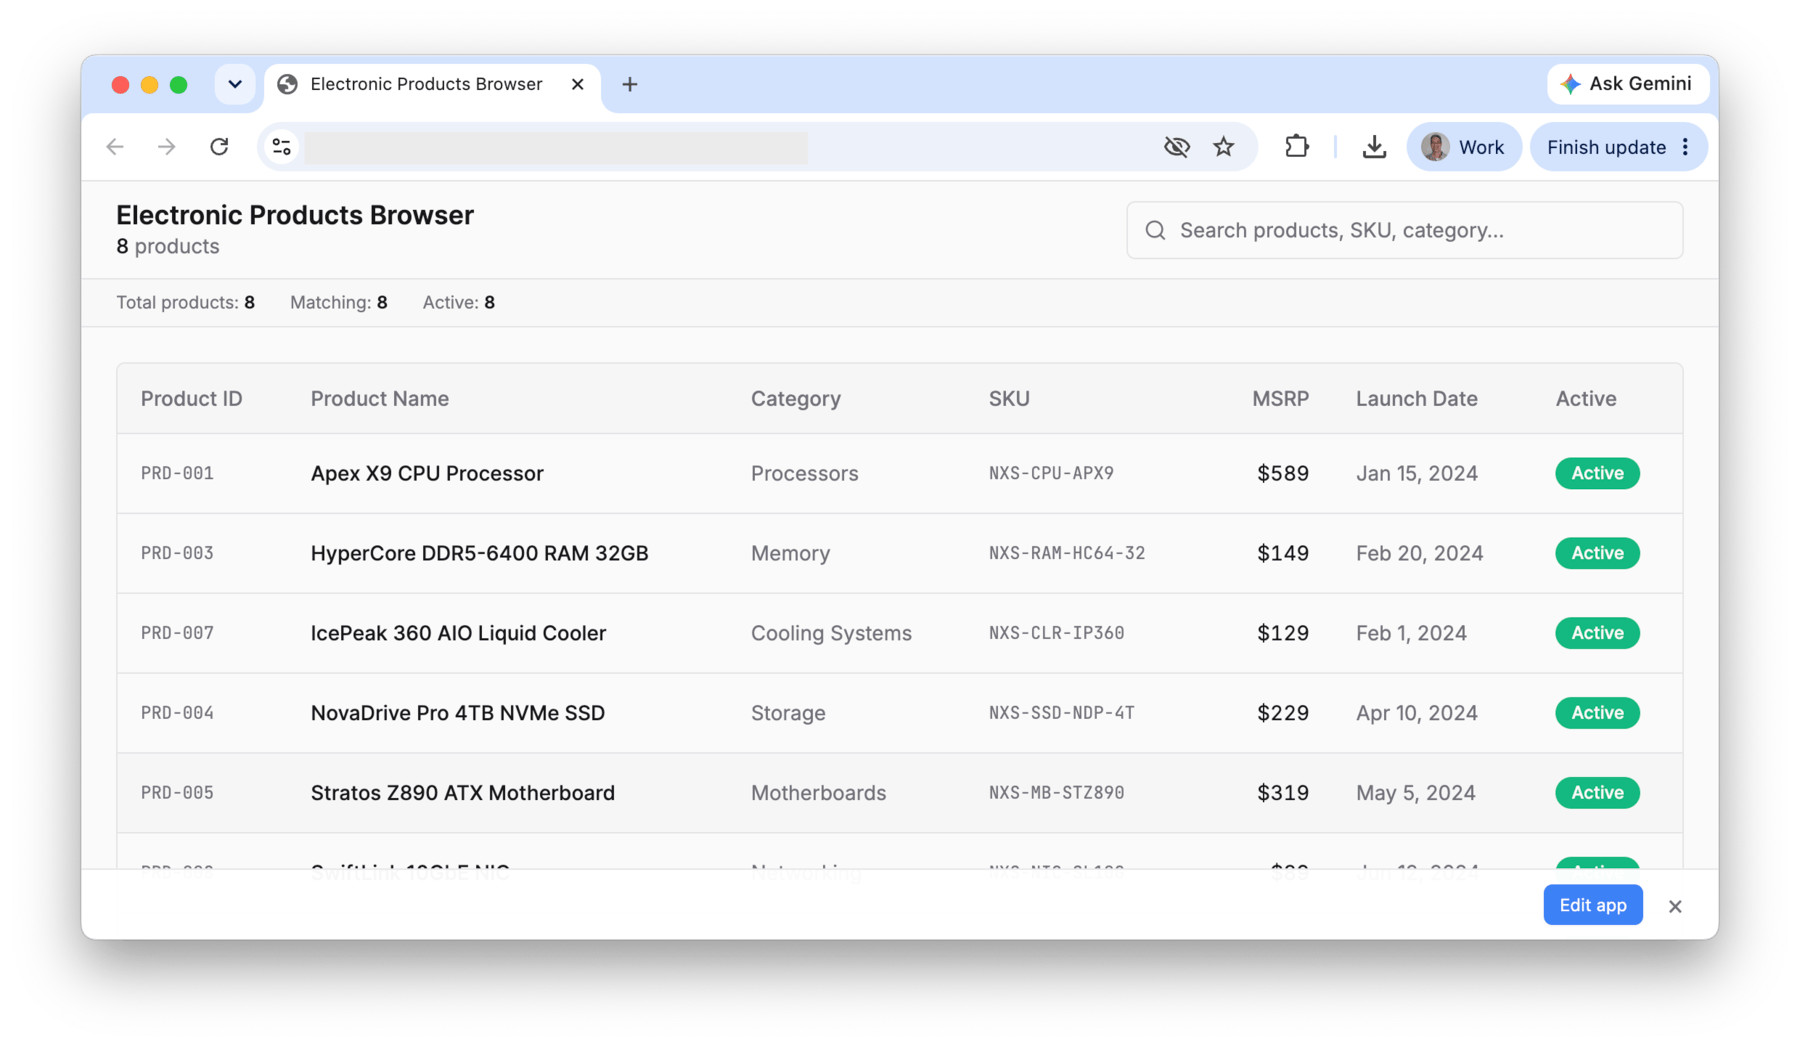The height and width of the screenshot is (1047, 1800).
Task: Click the Category column header
Action: [795, 398]
